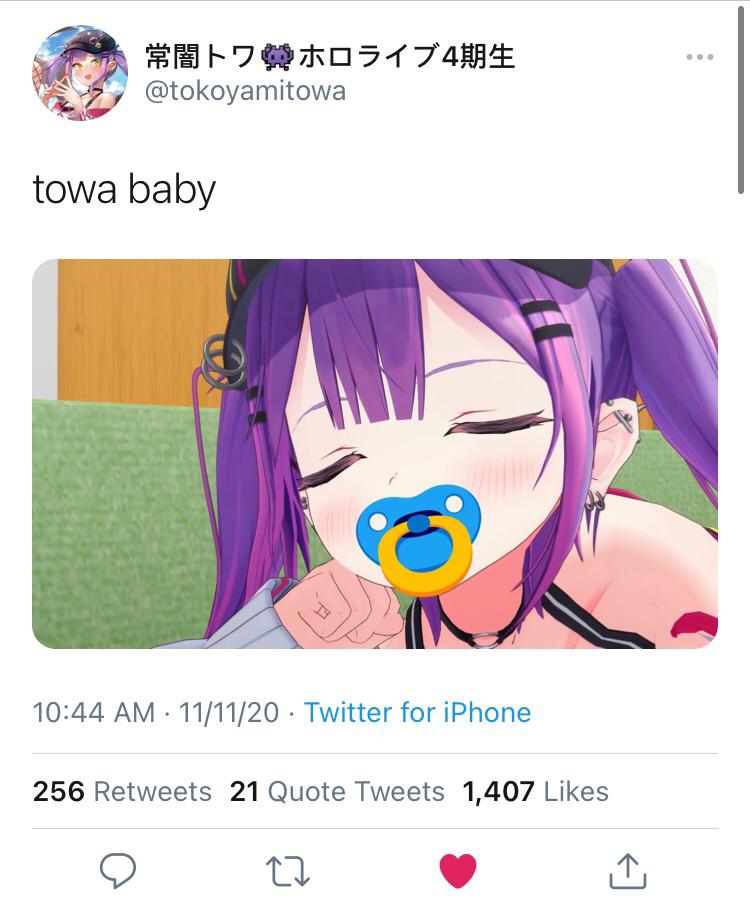Open the share sheet with upload icon
Viewport: 750px width, 905px height.
(628, 870)
